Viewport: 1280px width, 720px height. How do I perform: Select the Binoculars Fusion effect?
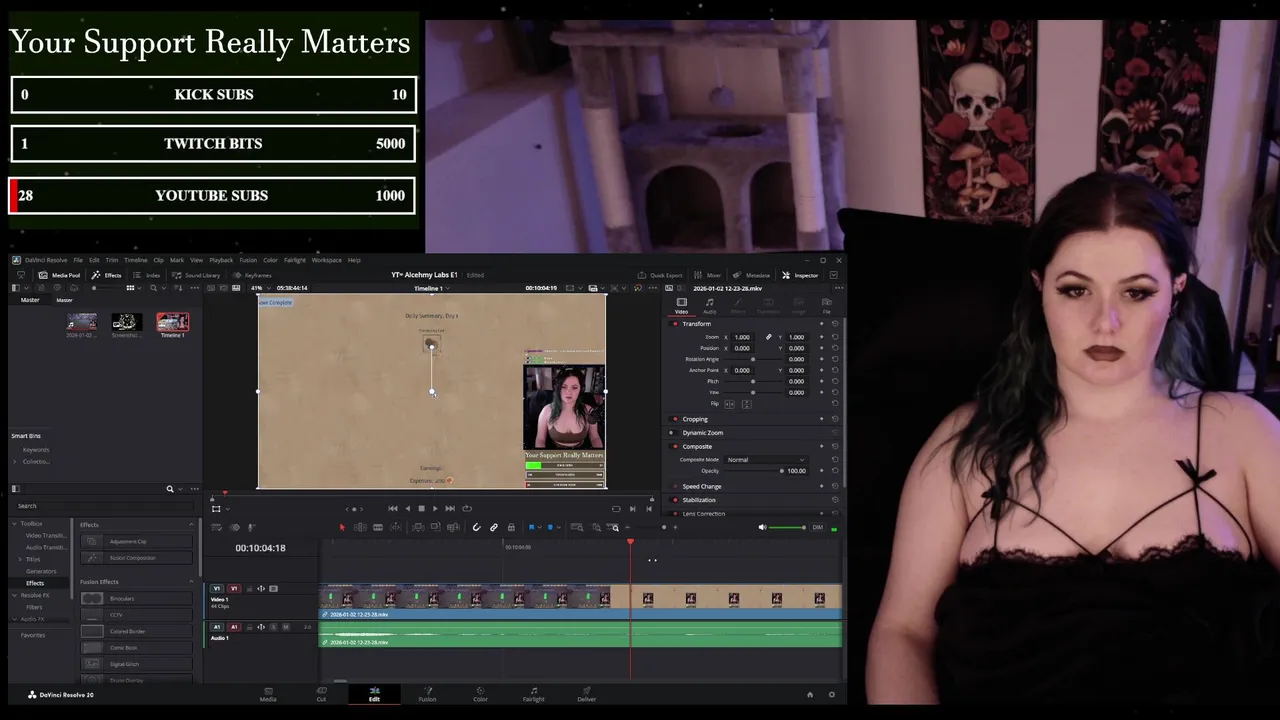point(136,599)
